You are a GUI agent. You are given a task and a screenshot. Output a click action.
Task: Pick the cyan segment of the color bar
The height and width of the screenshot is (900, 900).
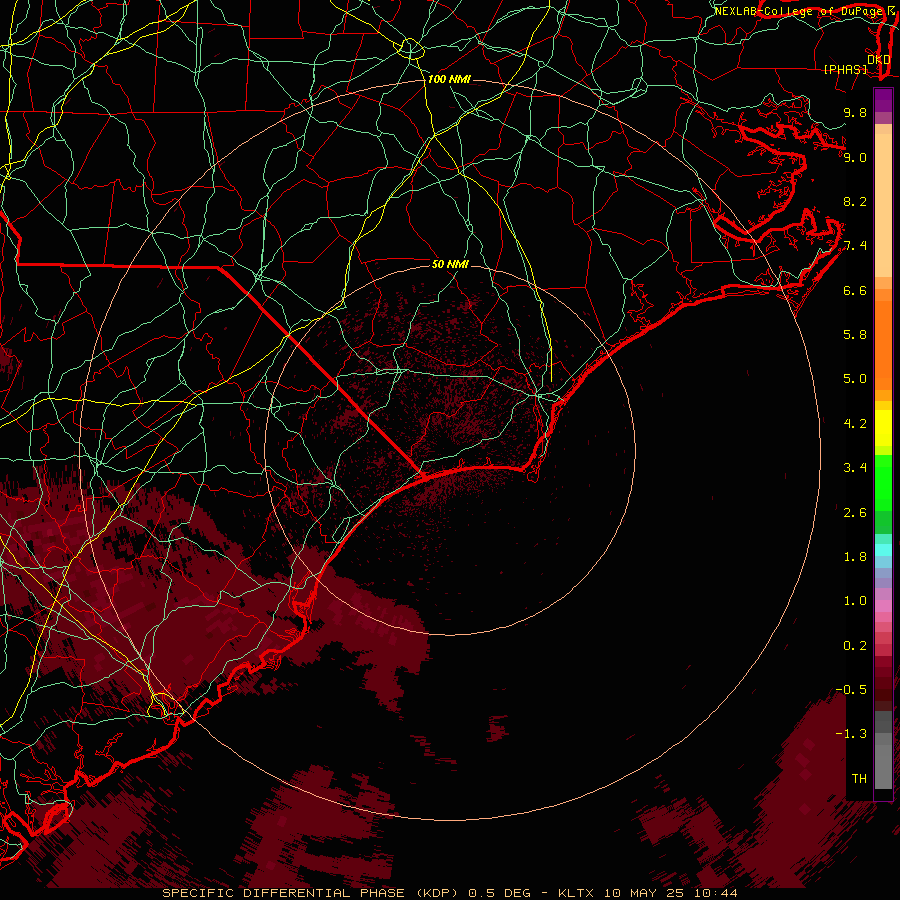click(883, 549)
